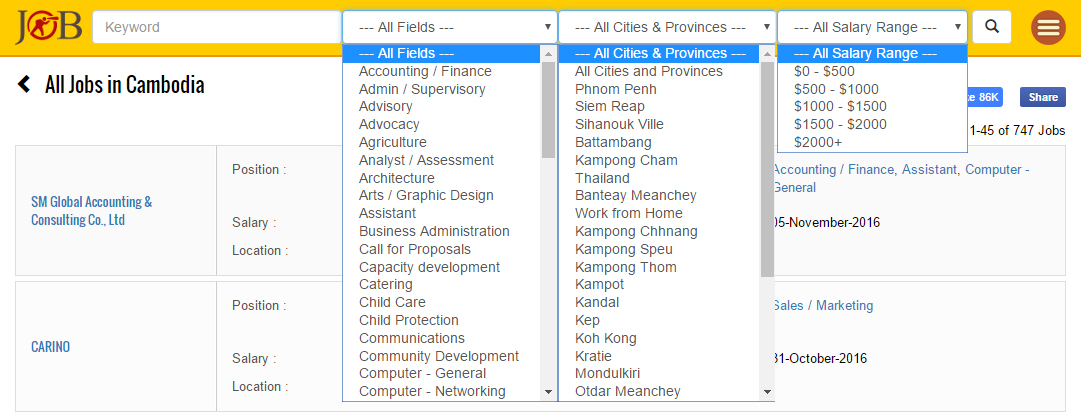Click the fields list scrollbar thumb
Viewport: 1081px width, 416px height.
click(549, 110)
